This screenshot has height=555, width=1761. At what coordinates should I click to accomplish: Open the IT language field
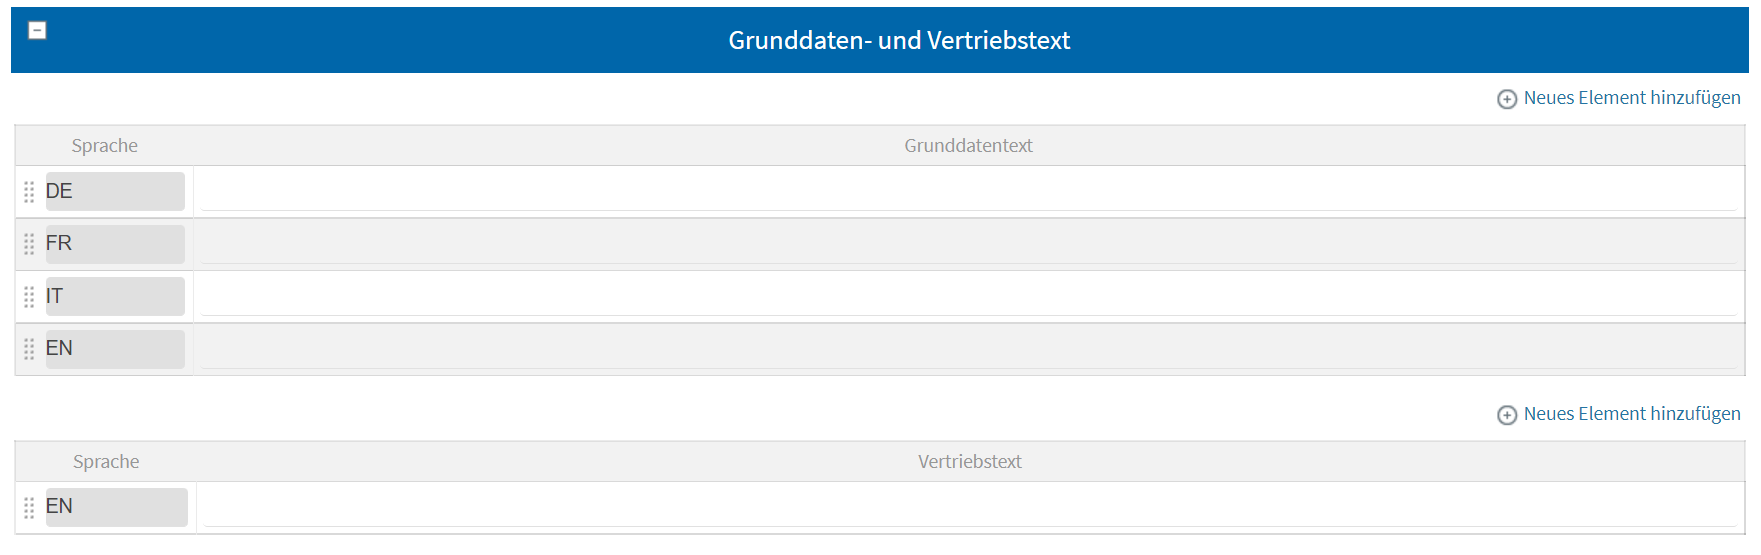tap(115, 296)
